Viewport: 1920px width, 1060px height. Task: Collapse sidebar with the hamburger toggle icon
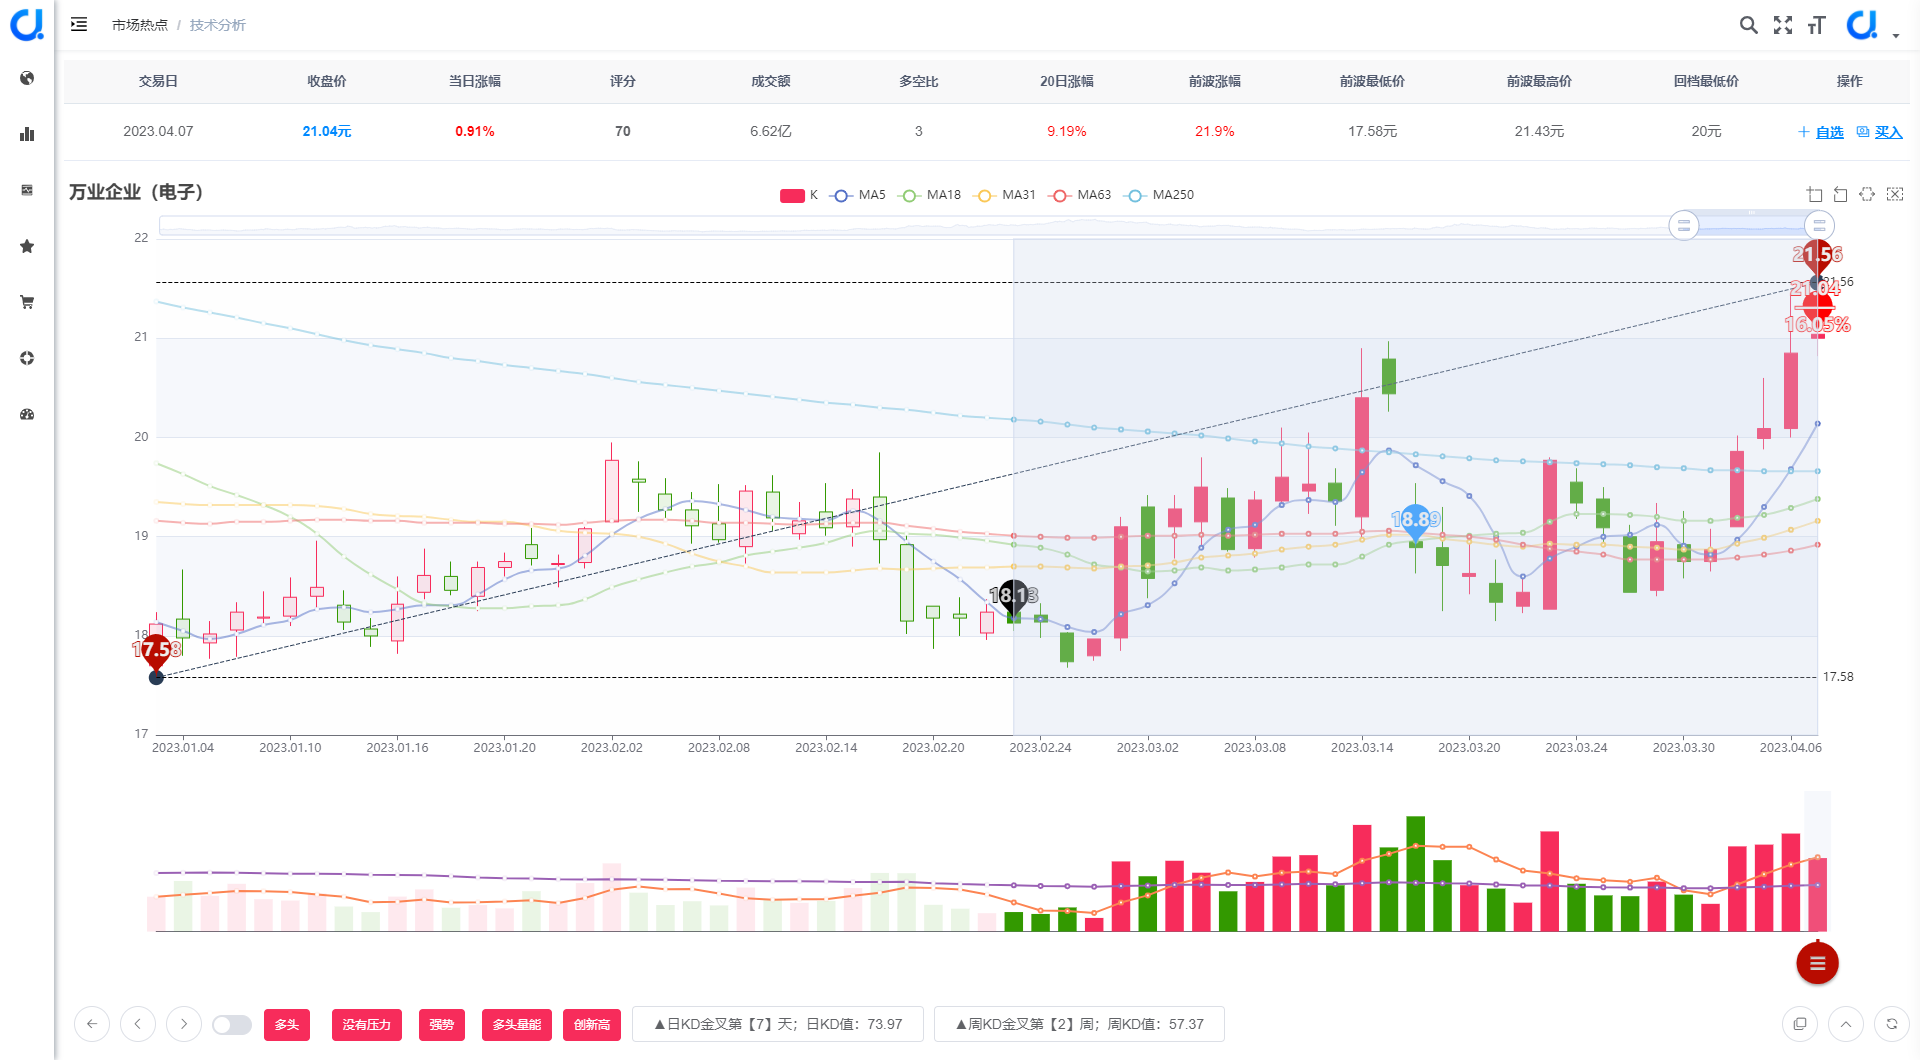(x=79, y=24)
